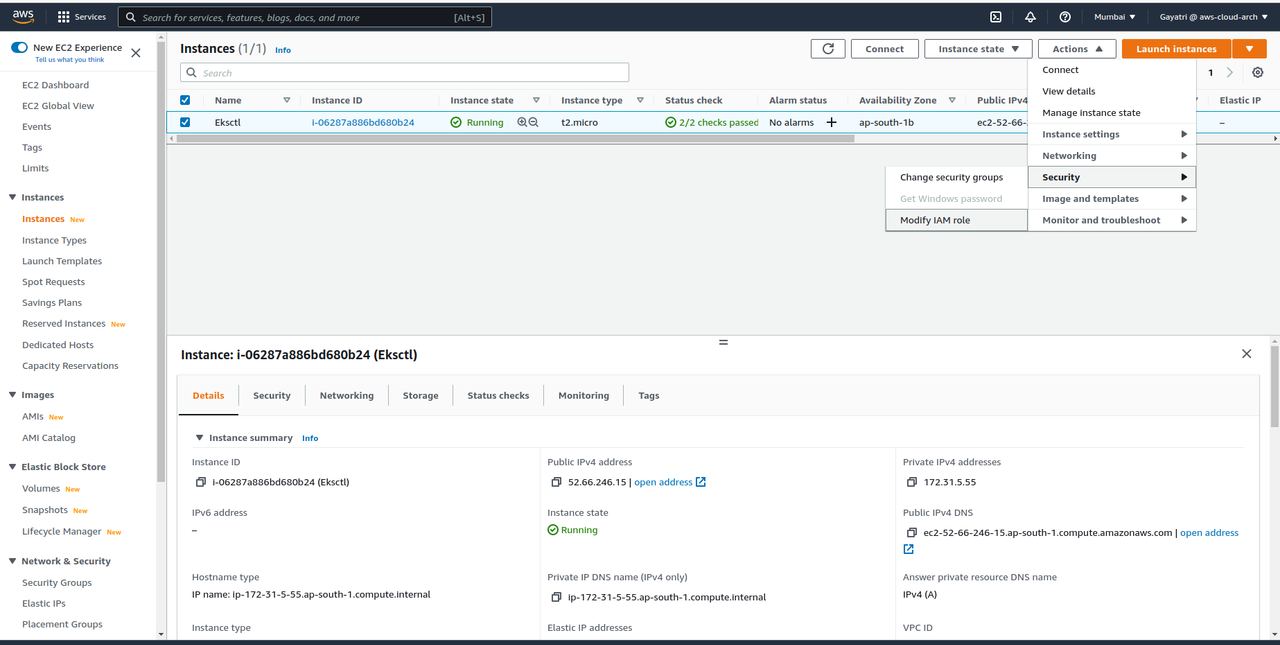Click the table horizontal scrollbar
The image size is (1280, 645).
(x=516, y=139)
